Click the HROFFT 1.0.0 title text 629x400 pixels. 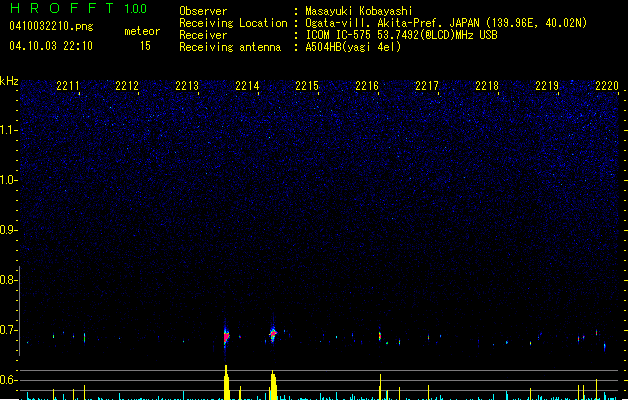[79, 8]
